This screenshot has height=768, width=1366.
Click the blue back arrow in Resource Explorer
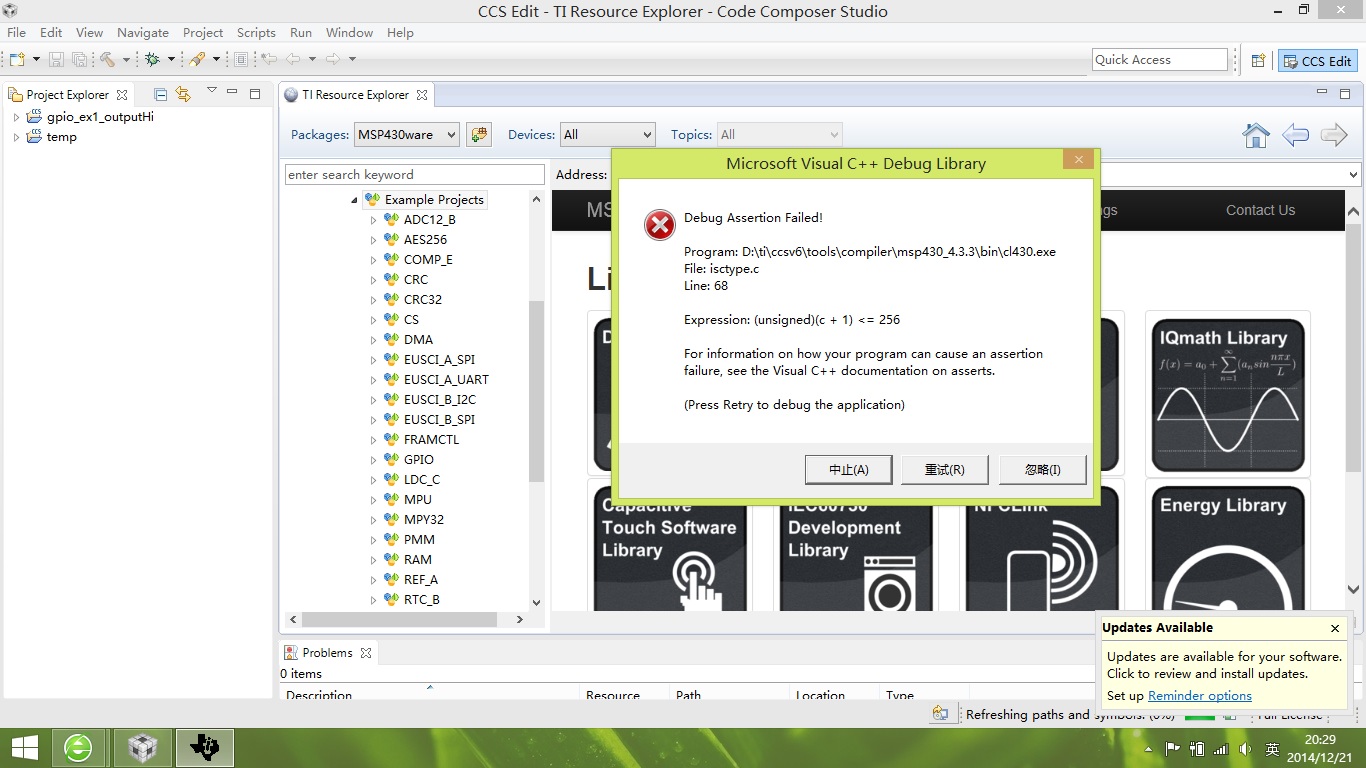pyautogui.click(x=1295, y=135)
